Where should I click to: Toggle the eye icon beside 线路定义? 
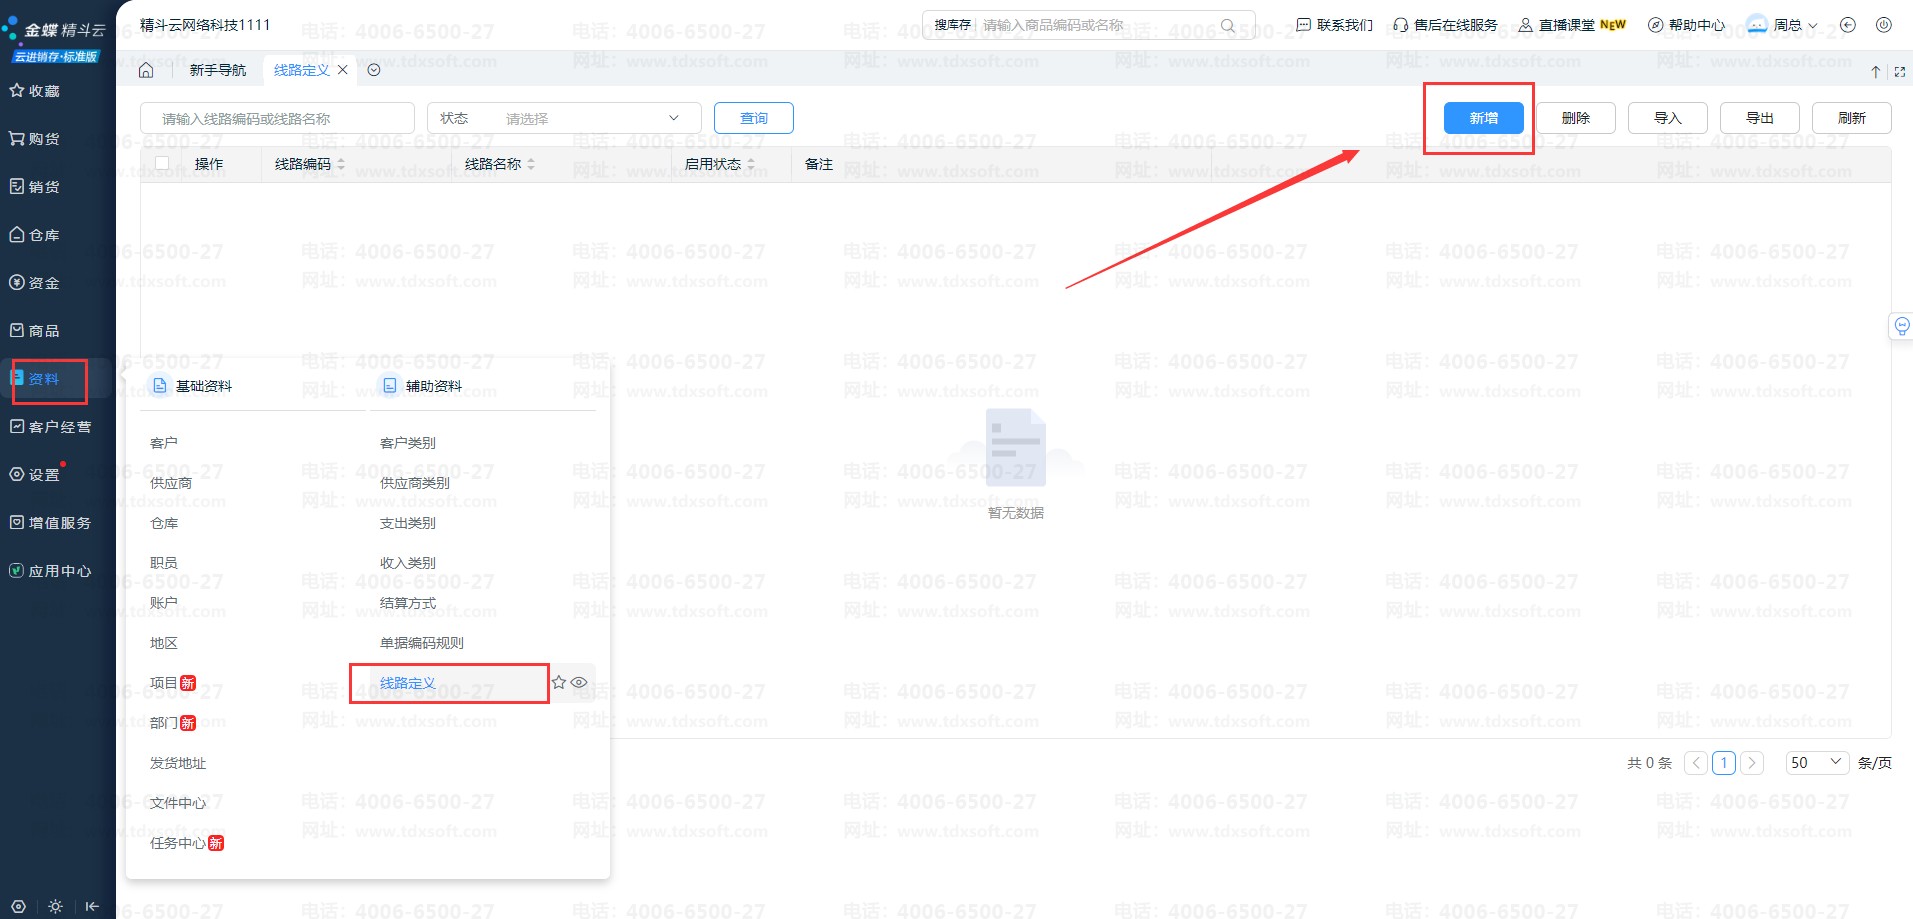click(x=579, y=682)
